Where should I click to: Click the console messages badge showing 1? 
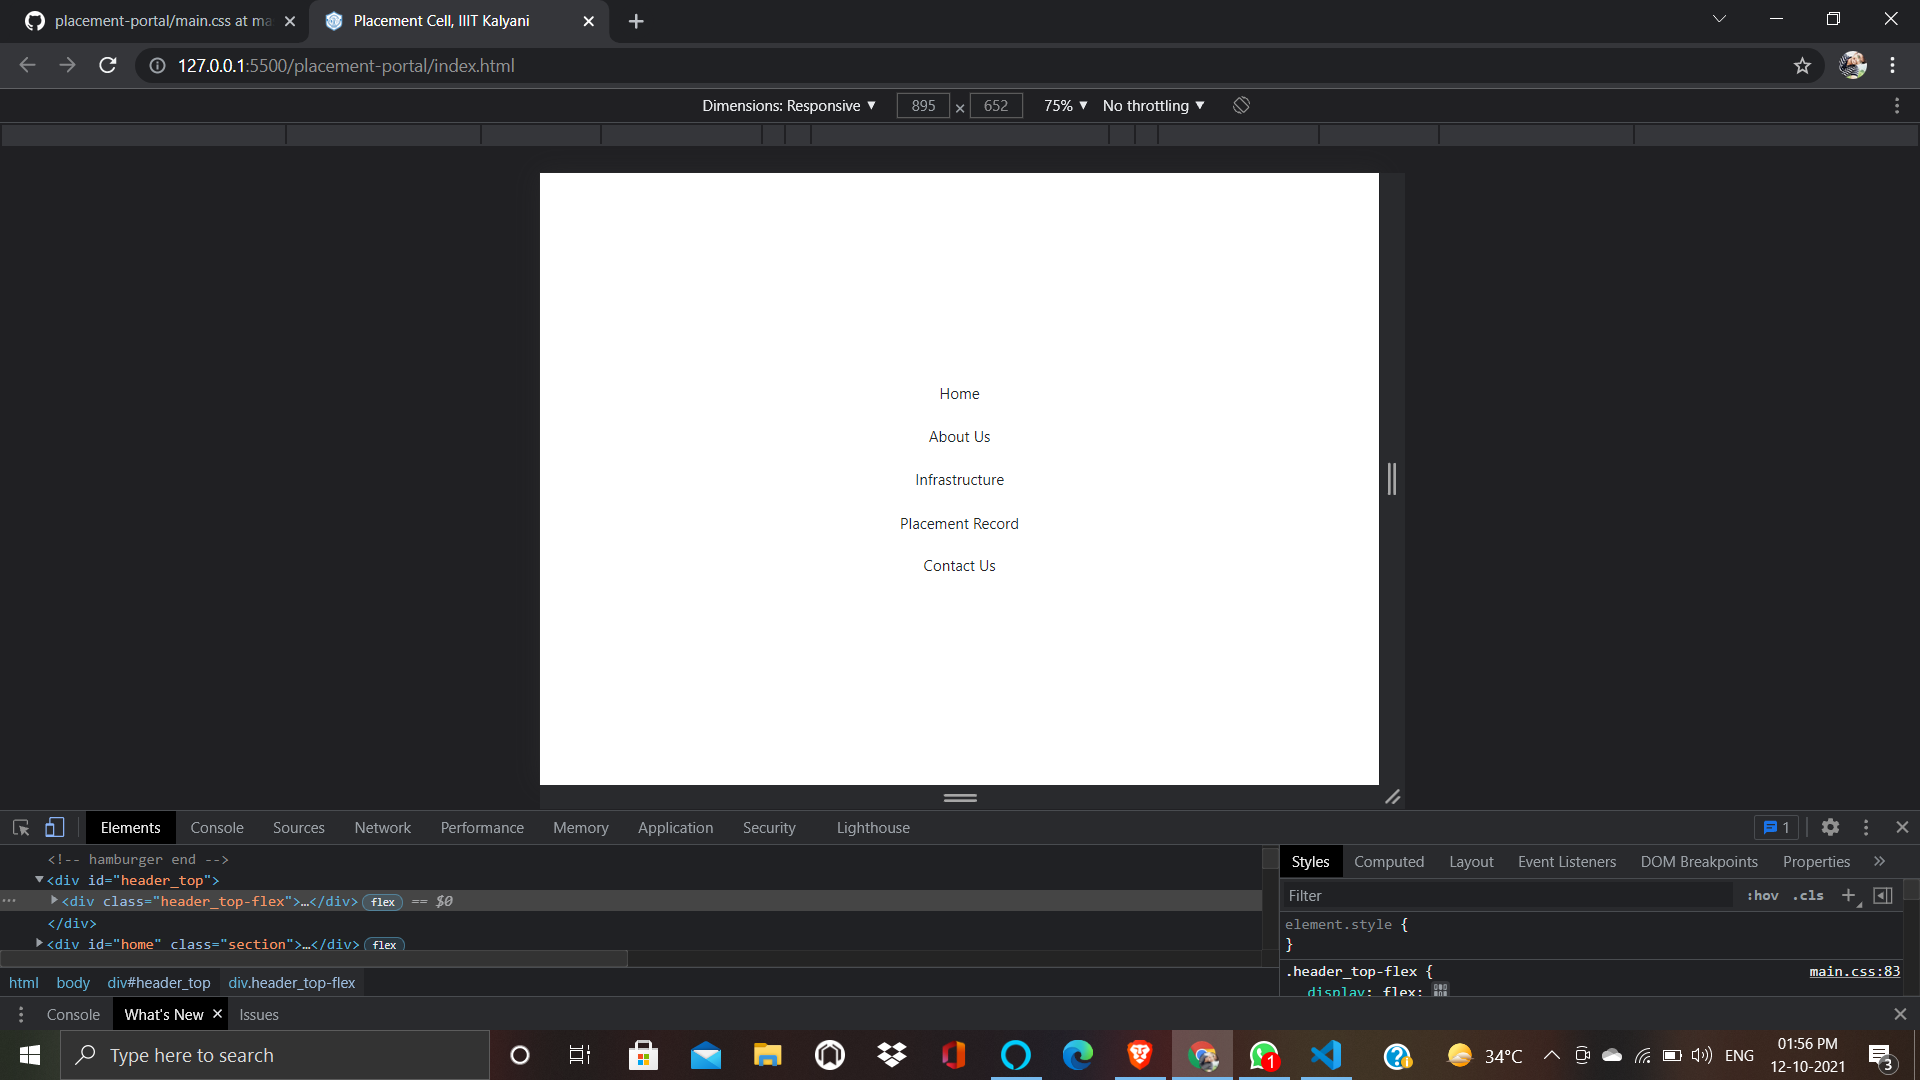coord(1776,827)
